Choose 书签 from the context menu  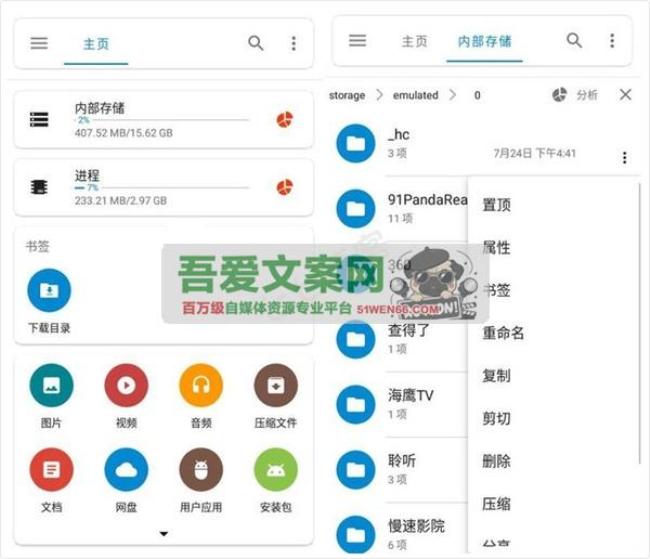click(496, 290)
